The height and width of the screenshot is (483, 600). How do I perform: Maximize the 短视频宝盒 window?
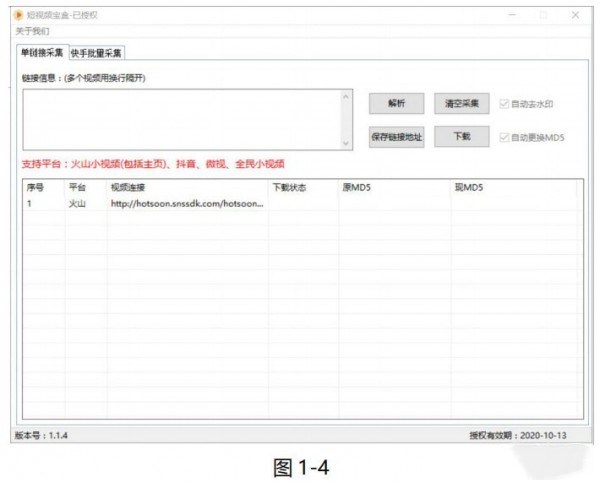click(543, 15)
